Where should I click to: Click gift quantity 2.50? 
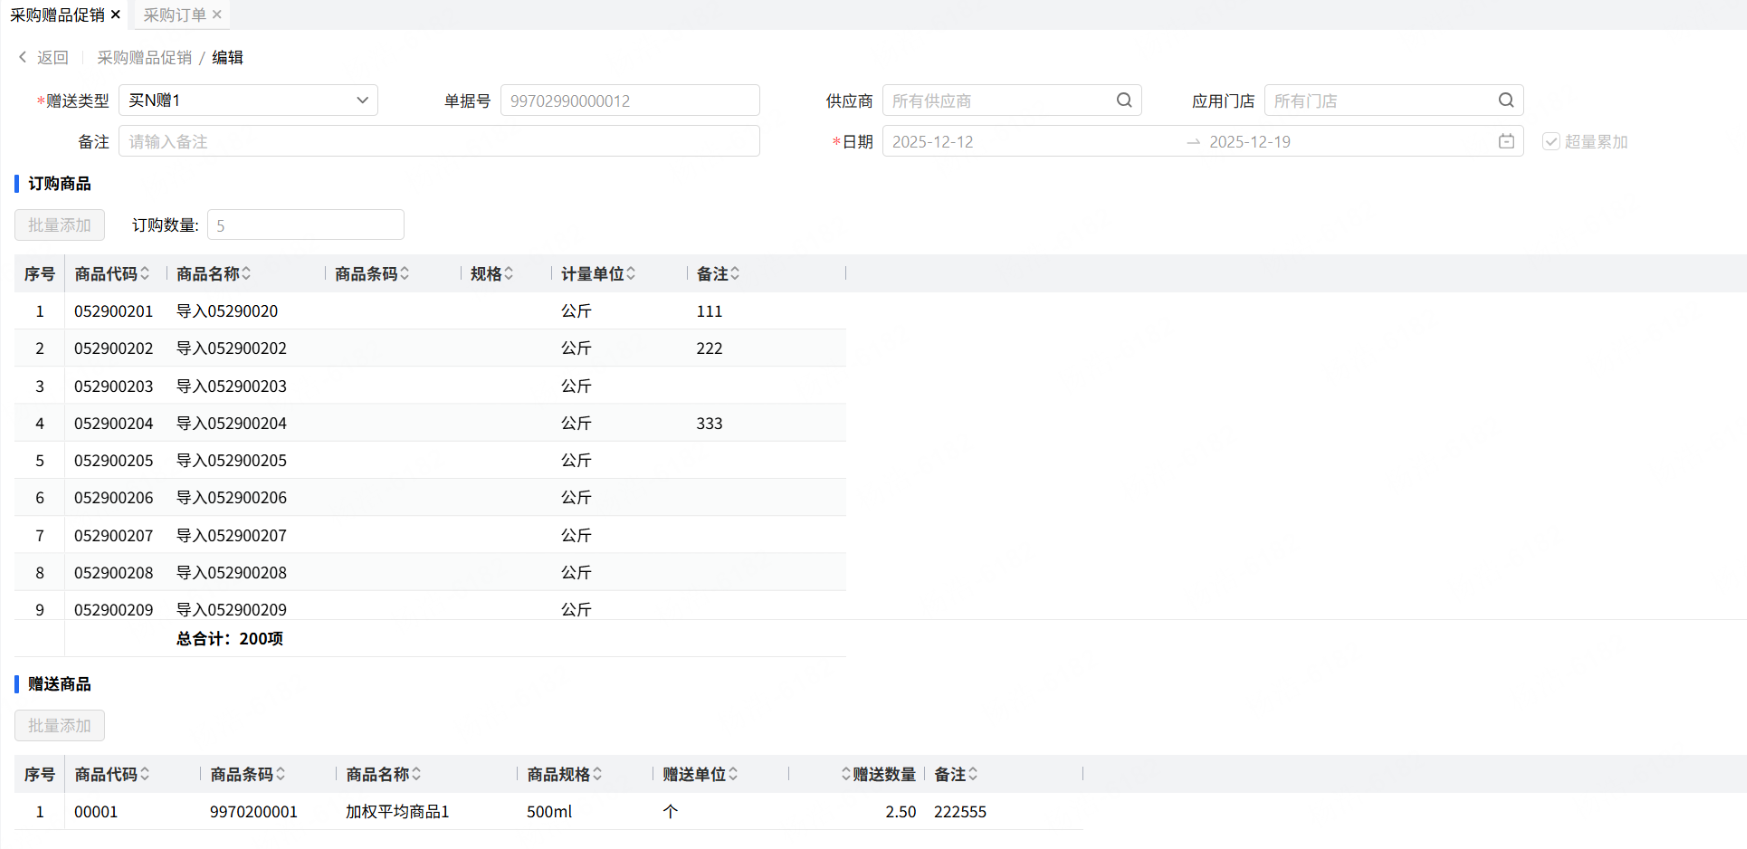click(901, 812)
